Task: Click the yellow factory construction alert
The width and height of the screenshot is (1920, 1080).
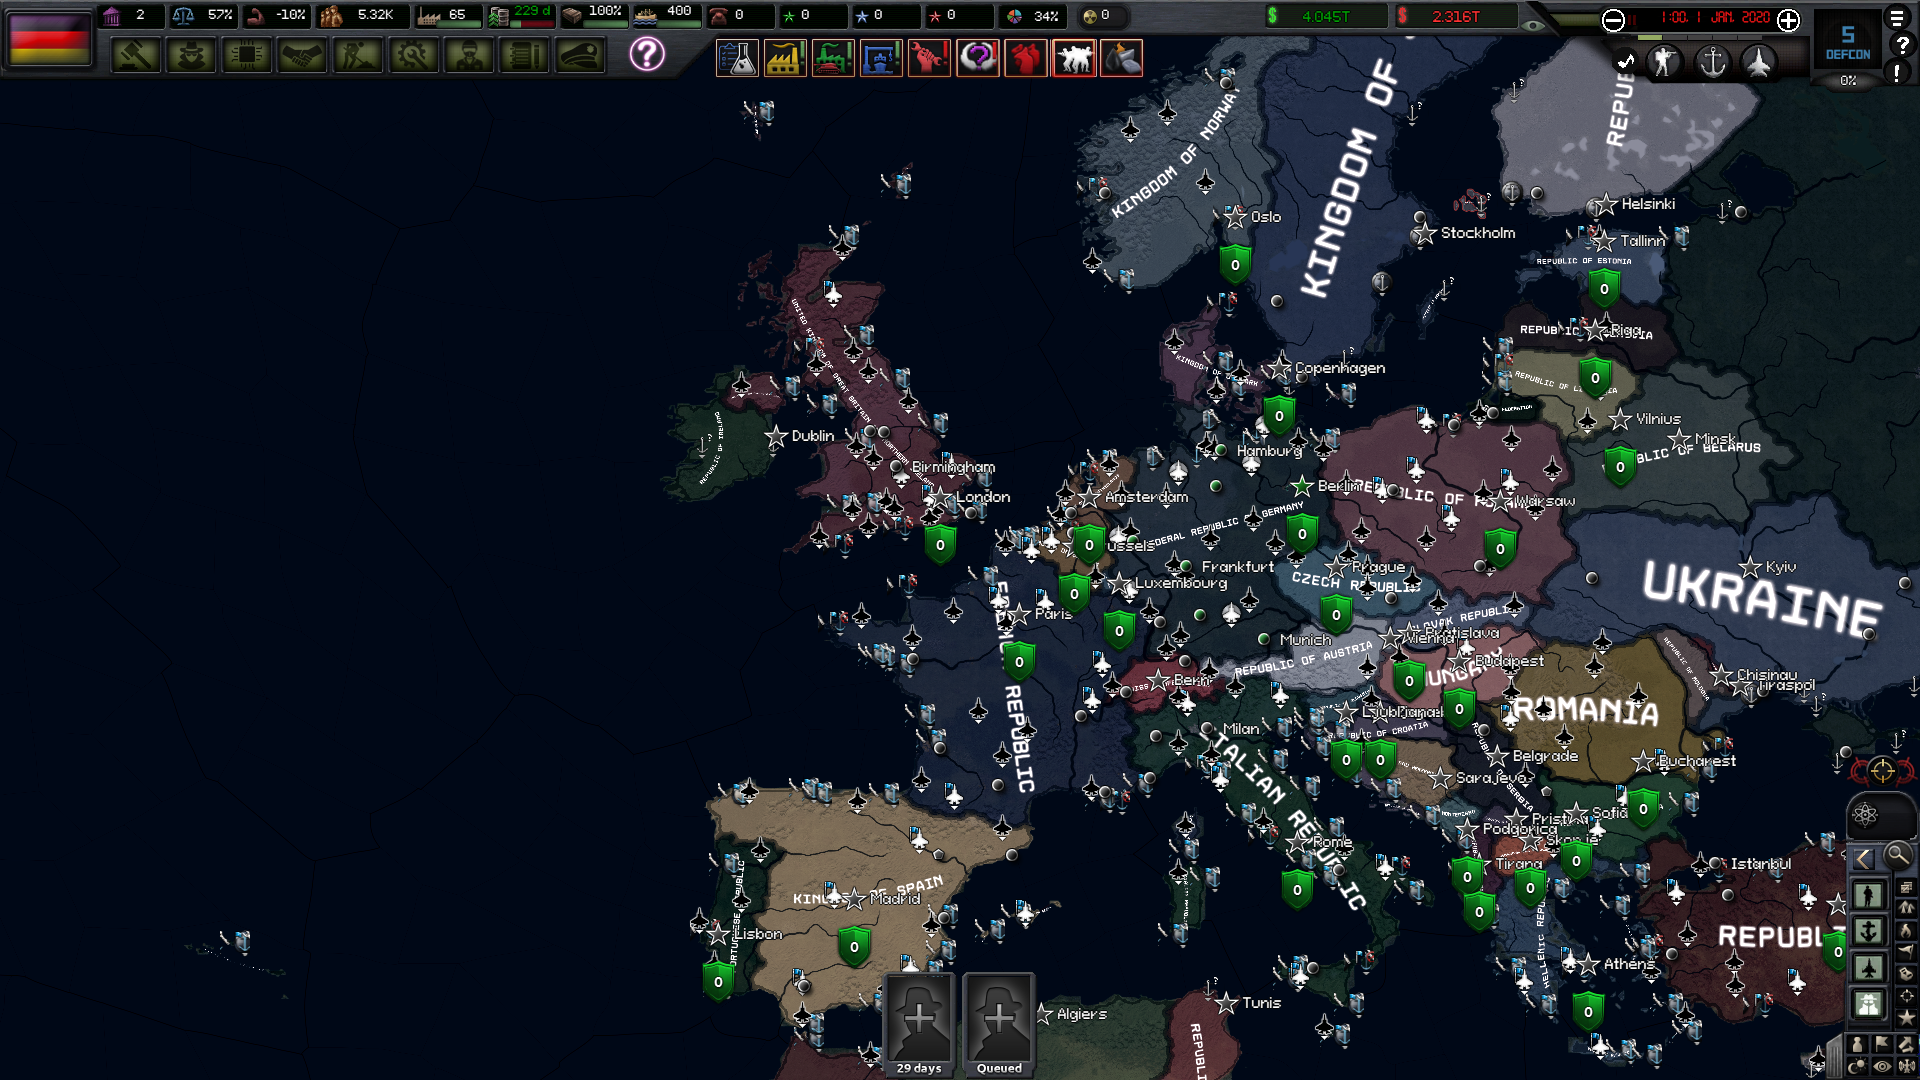Action: [x=785, y=58]
